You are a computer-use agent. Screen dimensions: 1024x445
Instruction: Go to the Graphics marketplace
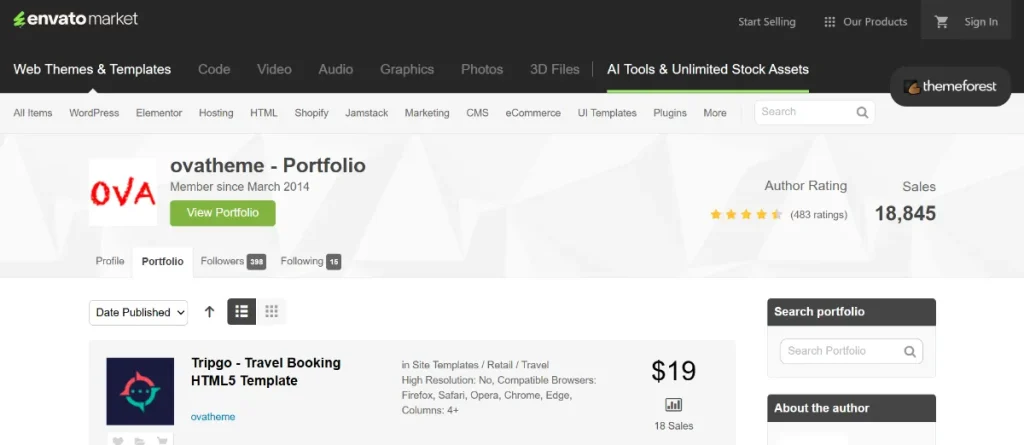[x=407, y=69]
